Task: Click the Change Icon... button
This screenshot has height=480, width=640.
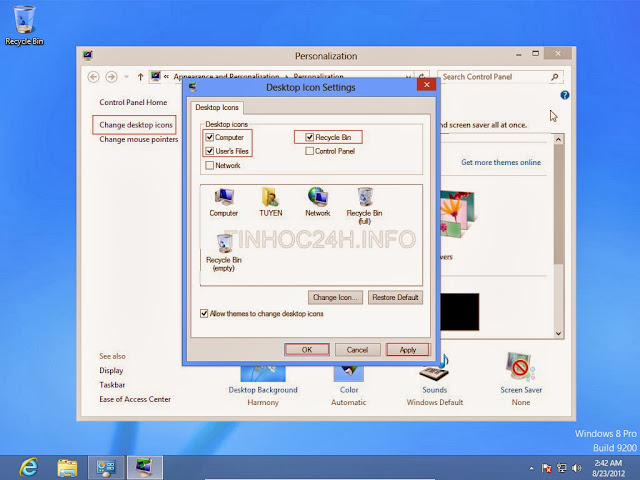Action: 335,298
